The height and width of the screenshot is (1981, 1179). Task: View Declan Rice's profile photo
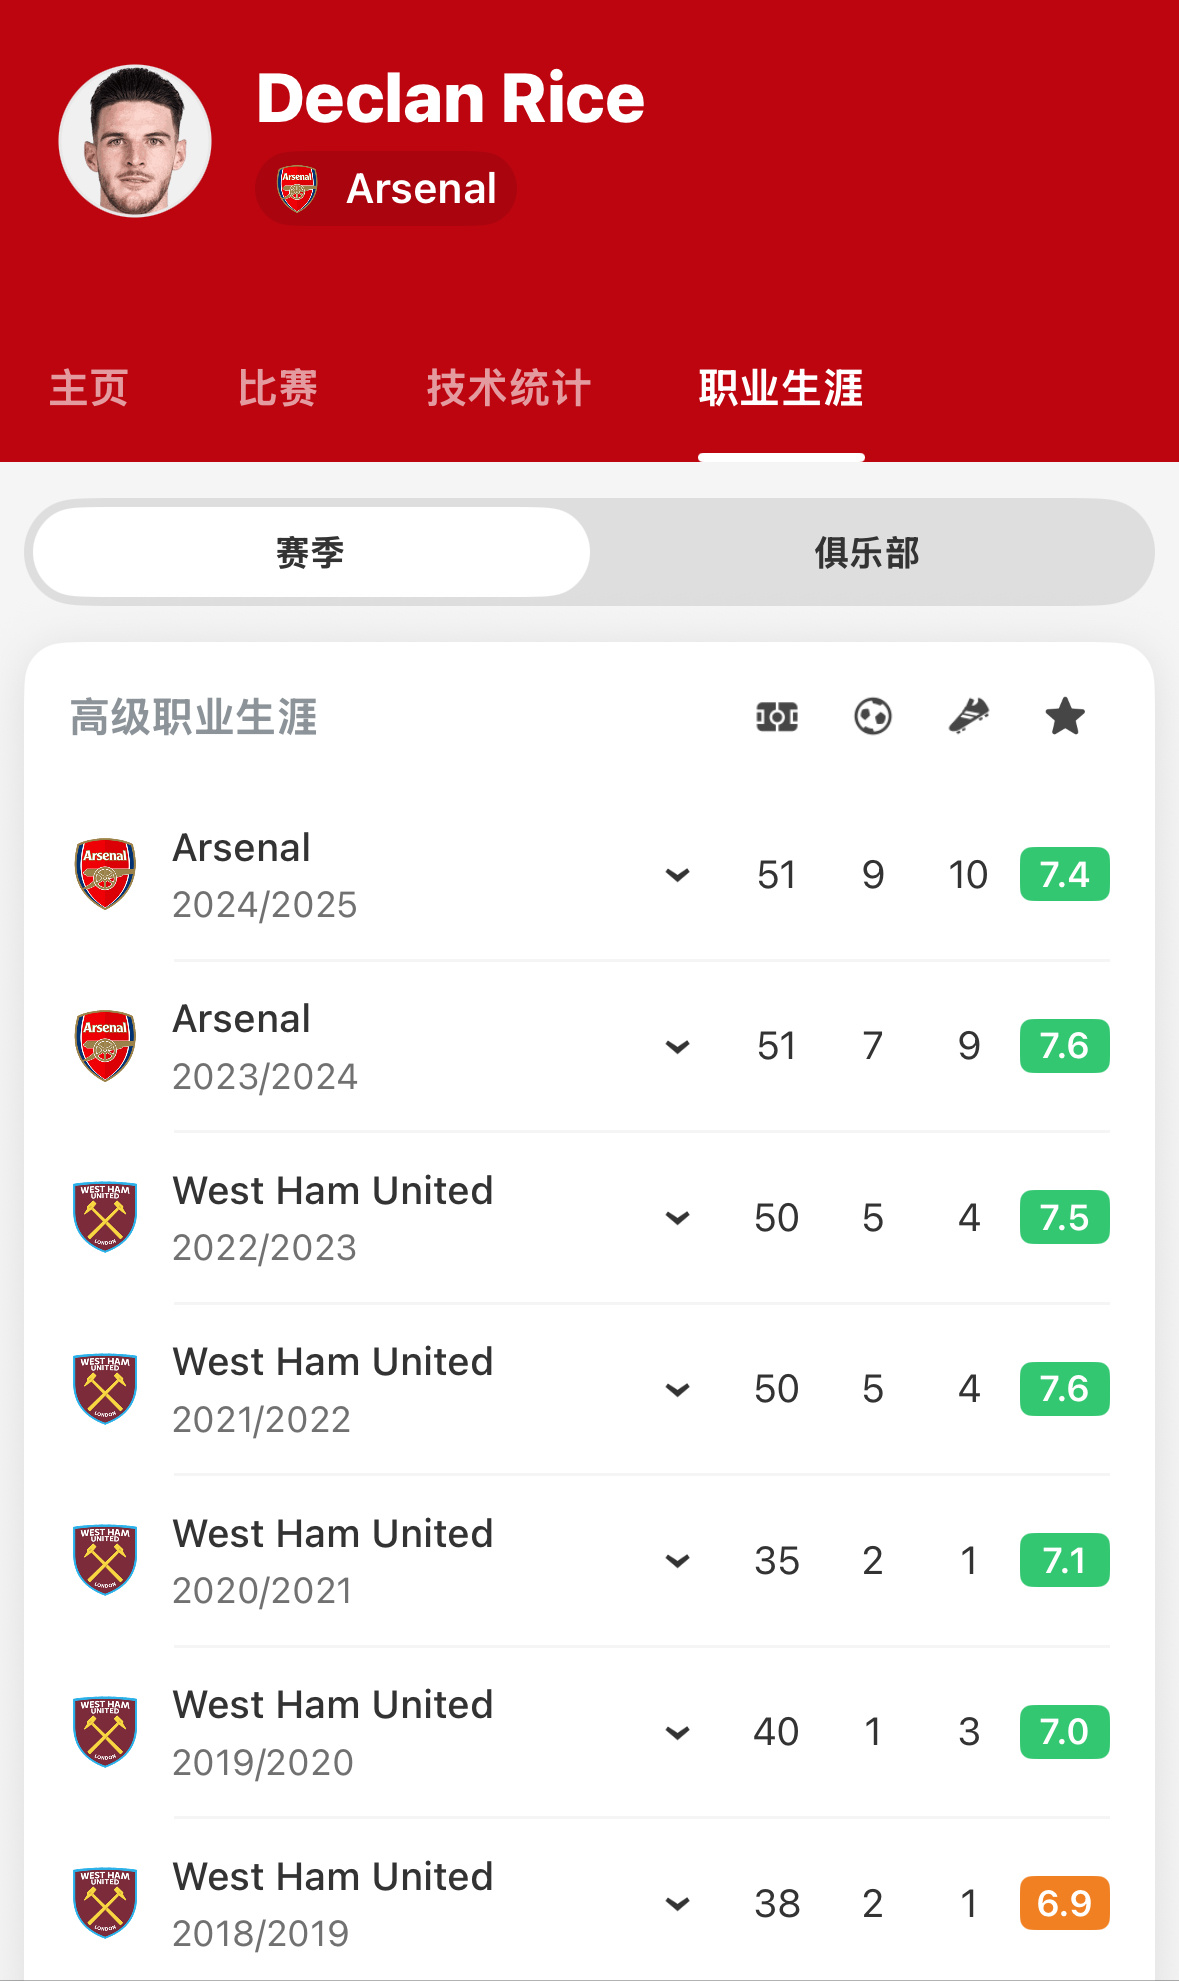[135, 141]
